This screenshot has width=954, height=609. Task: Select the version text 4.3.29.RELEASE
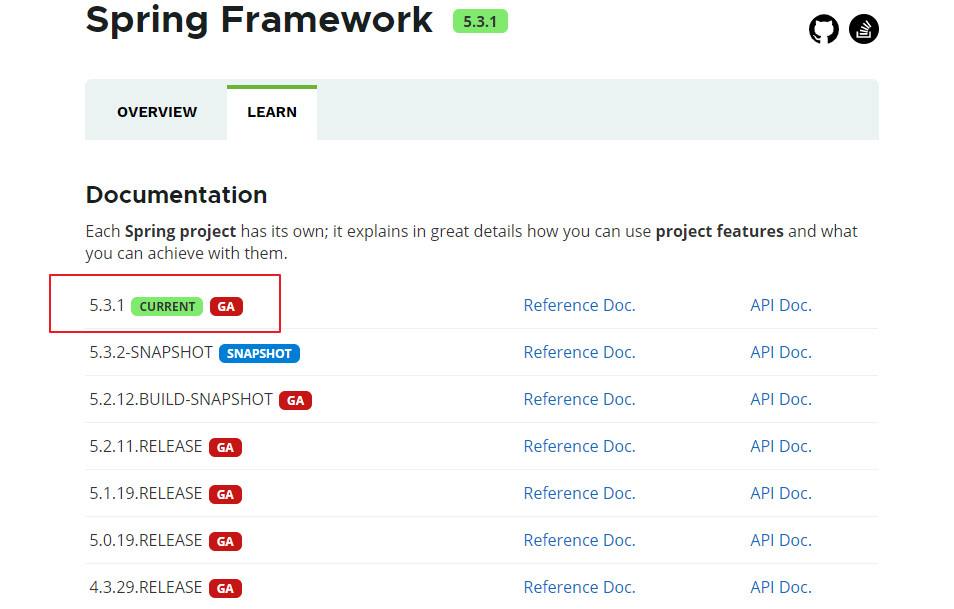(x=145, y=587)
